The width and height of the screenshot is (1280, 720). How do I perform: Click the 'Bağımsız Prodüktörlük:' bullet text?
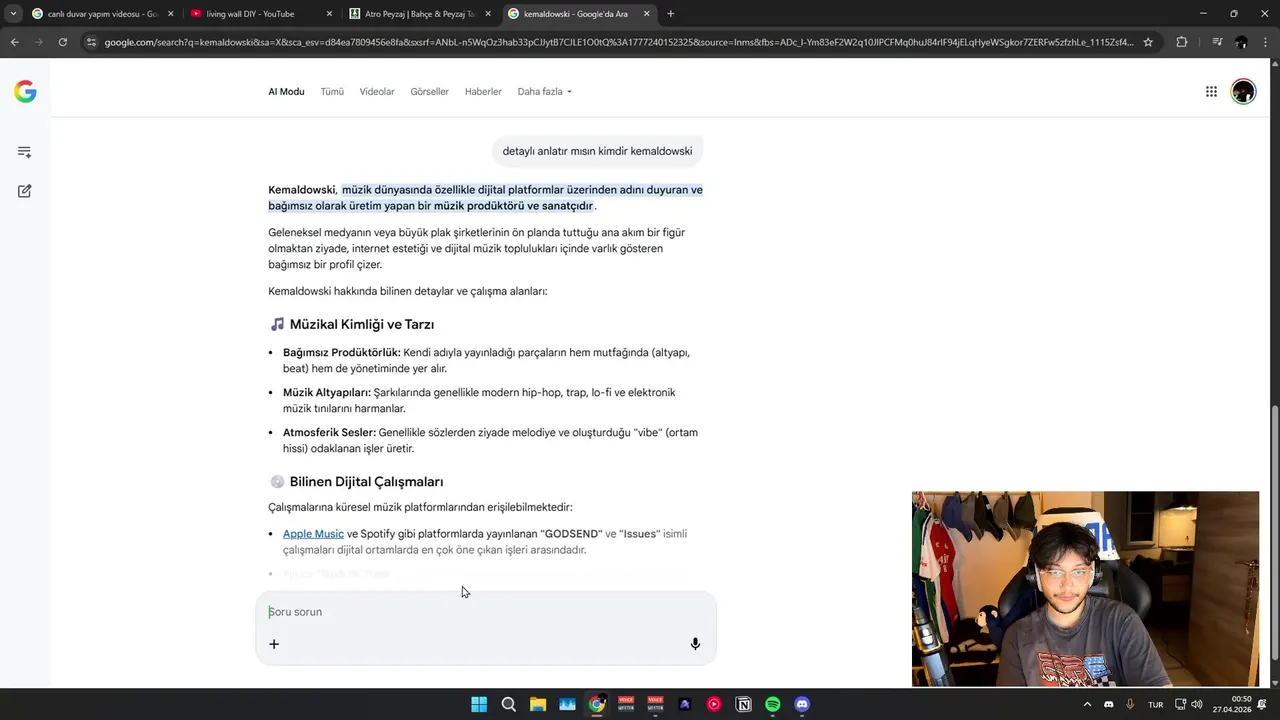click(342, 352)
